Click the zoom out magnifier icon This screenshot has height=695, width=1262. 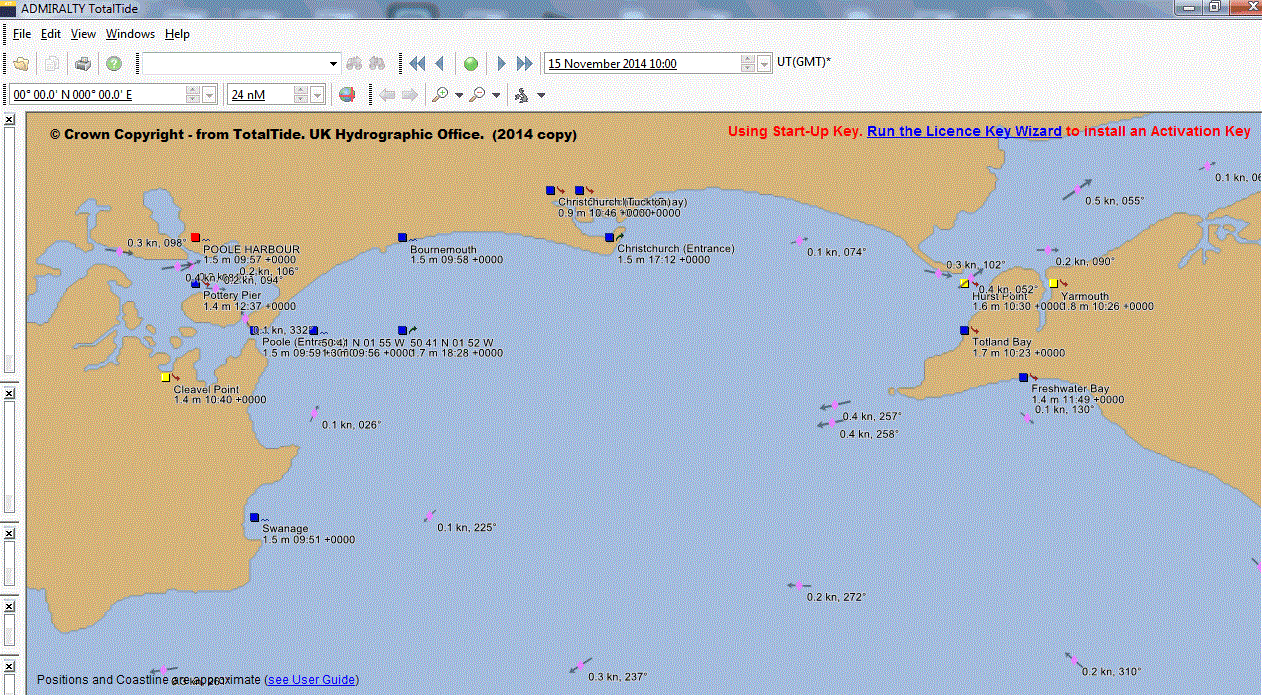tap(477, 95)
